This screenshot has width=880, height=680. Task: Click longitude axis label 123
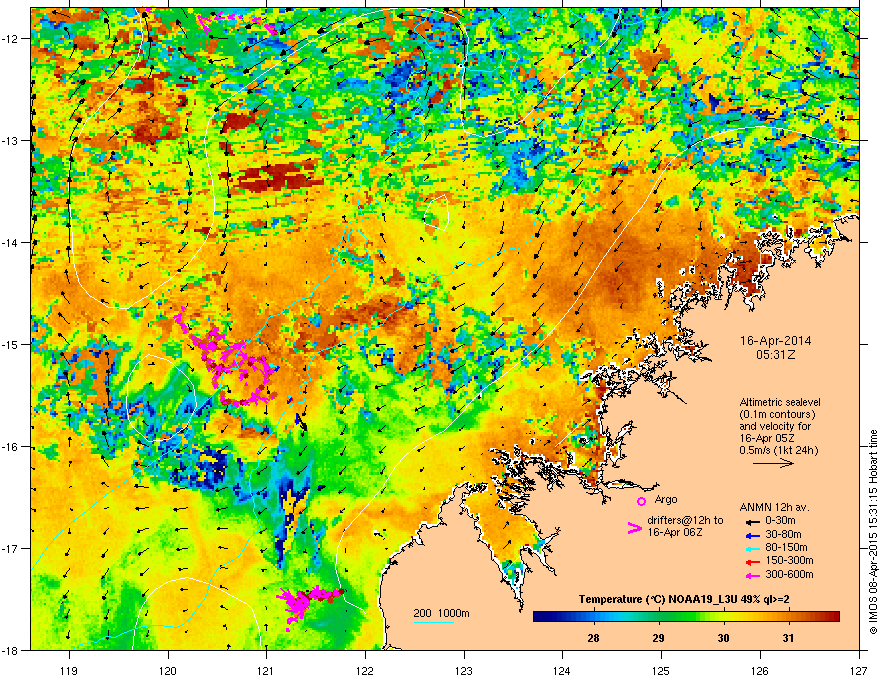[x=464, y=670]
